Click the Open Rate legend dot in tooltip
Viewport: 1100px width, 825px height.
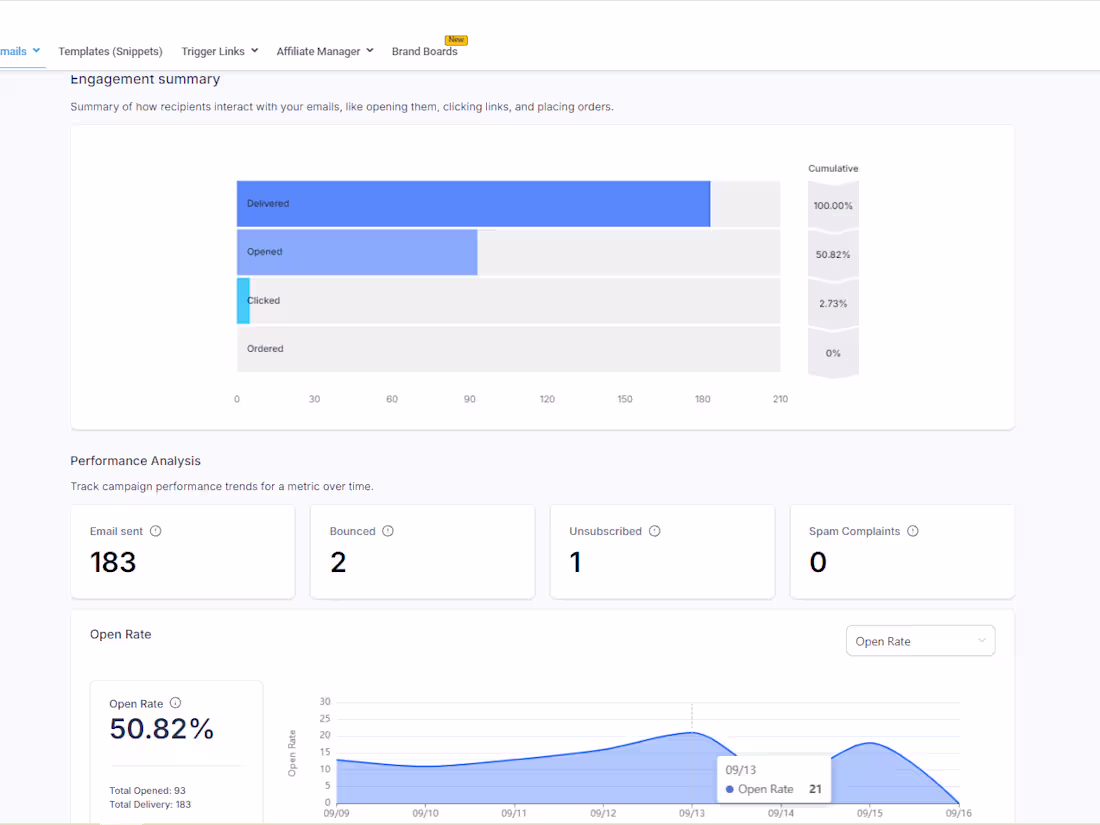pyautogui.click(x=730, y=790)
